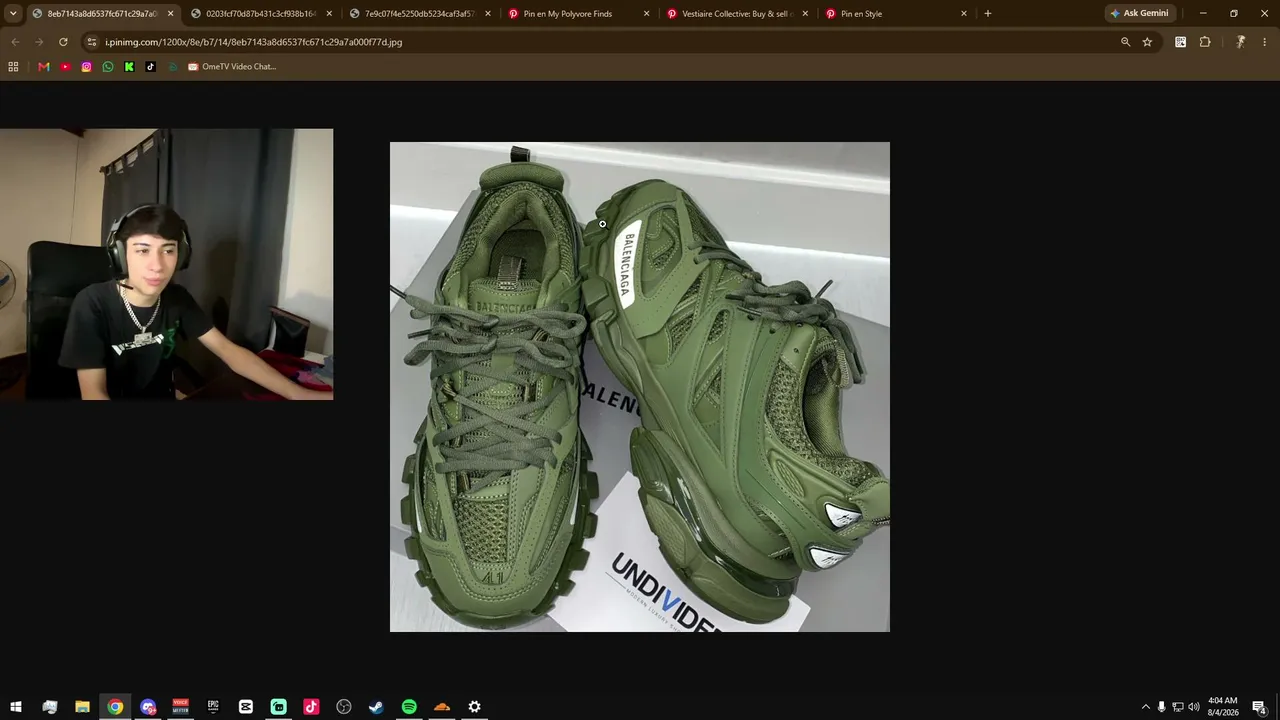
Task: Go back to the previous page
Action: (x=15, y=42)
